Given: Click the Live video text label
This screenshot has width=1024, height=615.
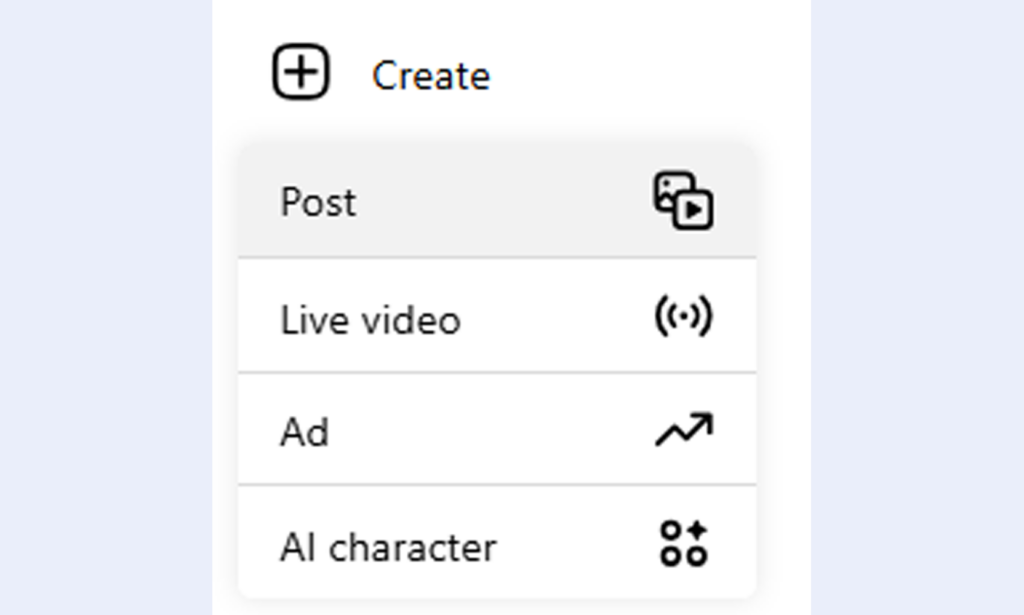Looking at the screenshot, I should point(370,321).
